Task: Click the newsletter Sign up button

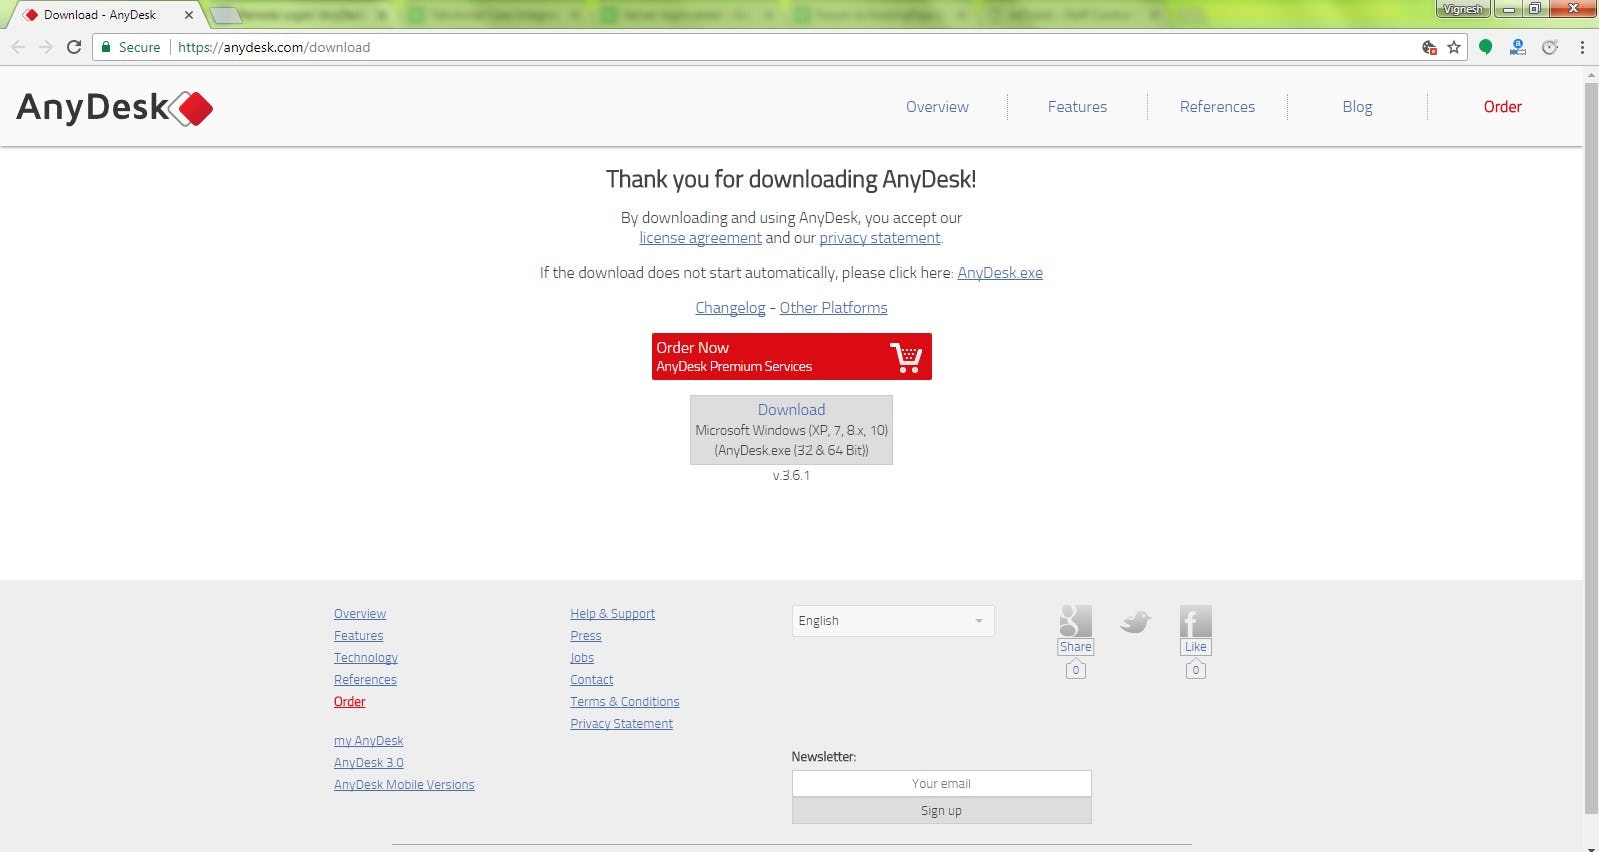Action: pos(941,811)
